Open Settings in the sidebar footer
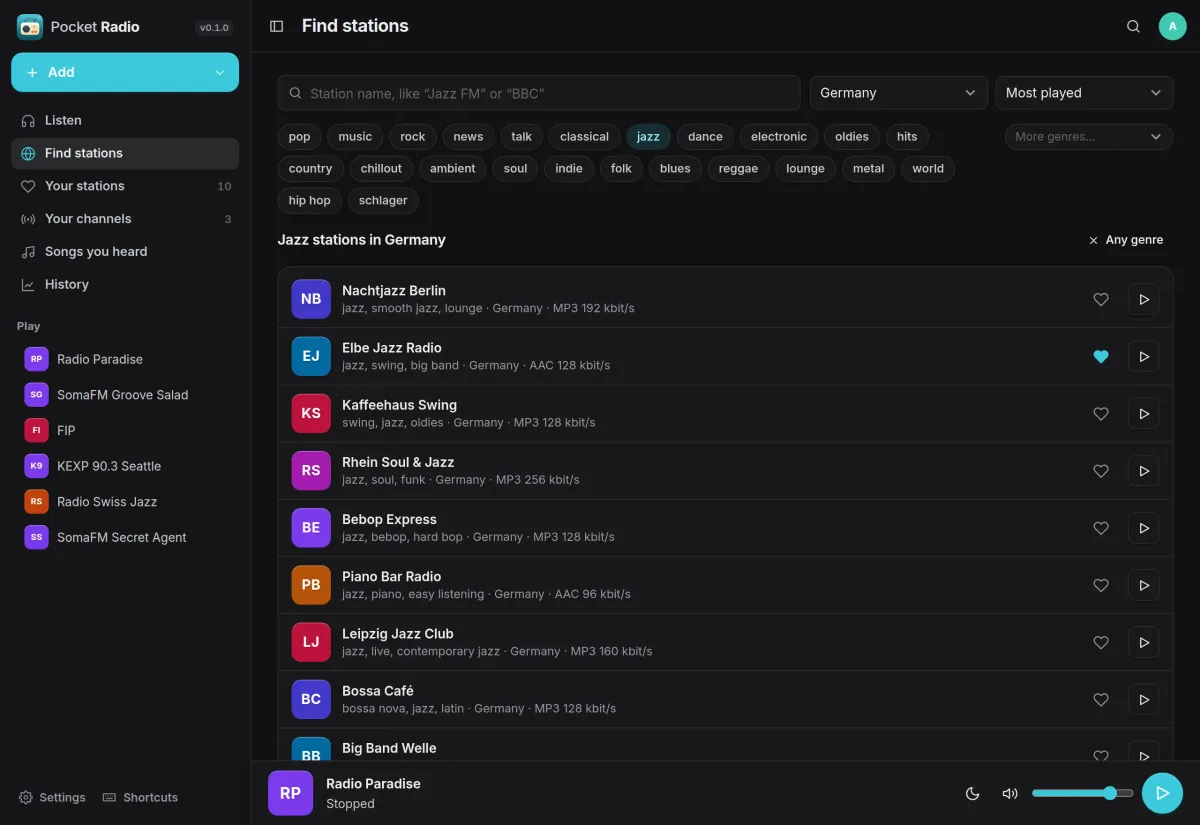 52,797
